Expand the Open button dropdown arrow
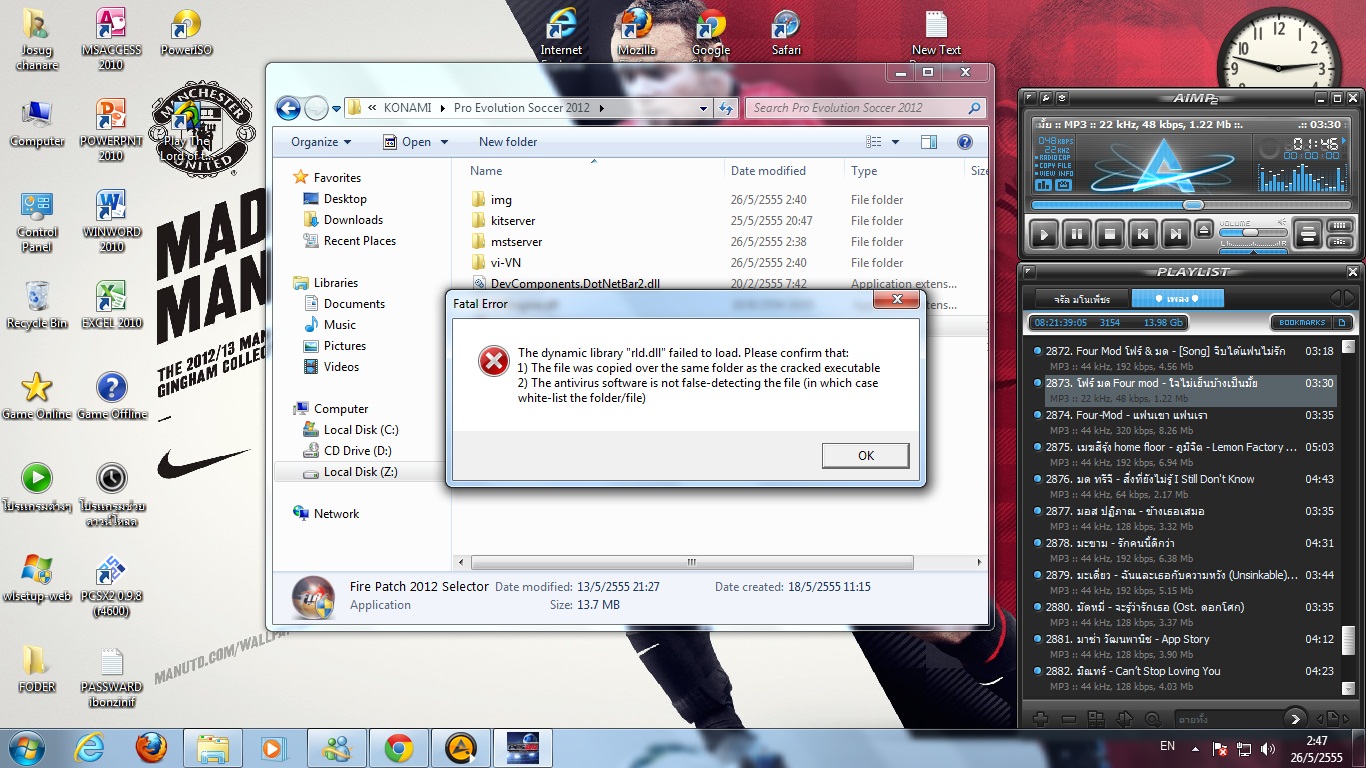 tap(443, 142)
